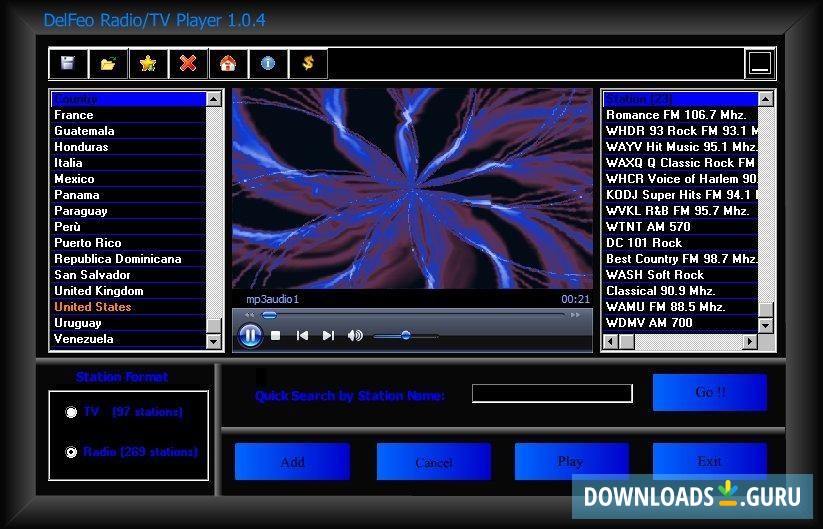This screenshot has height=529, width=823.
Task: Select France in the country list
Action: (128, 115)
